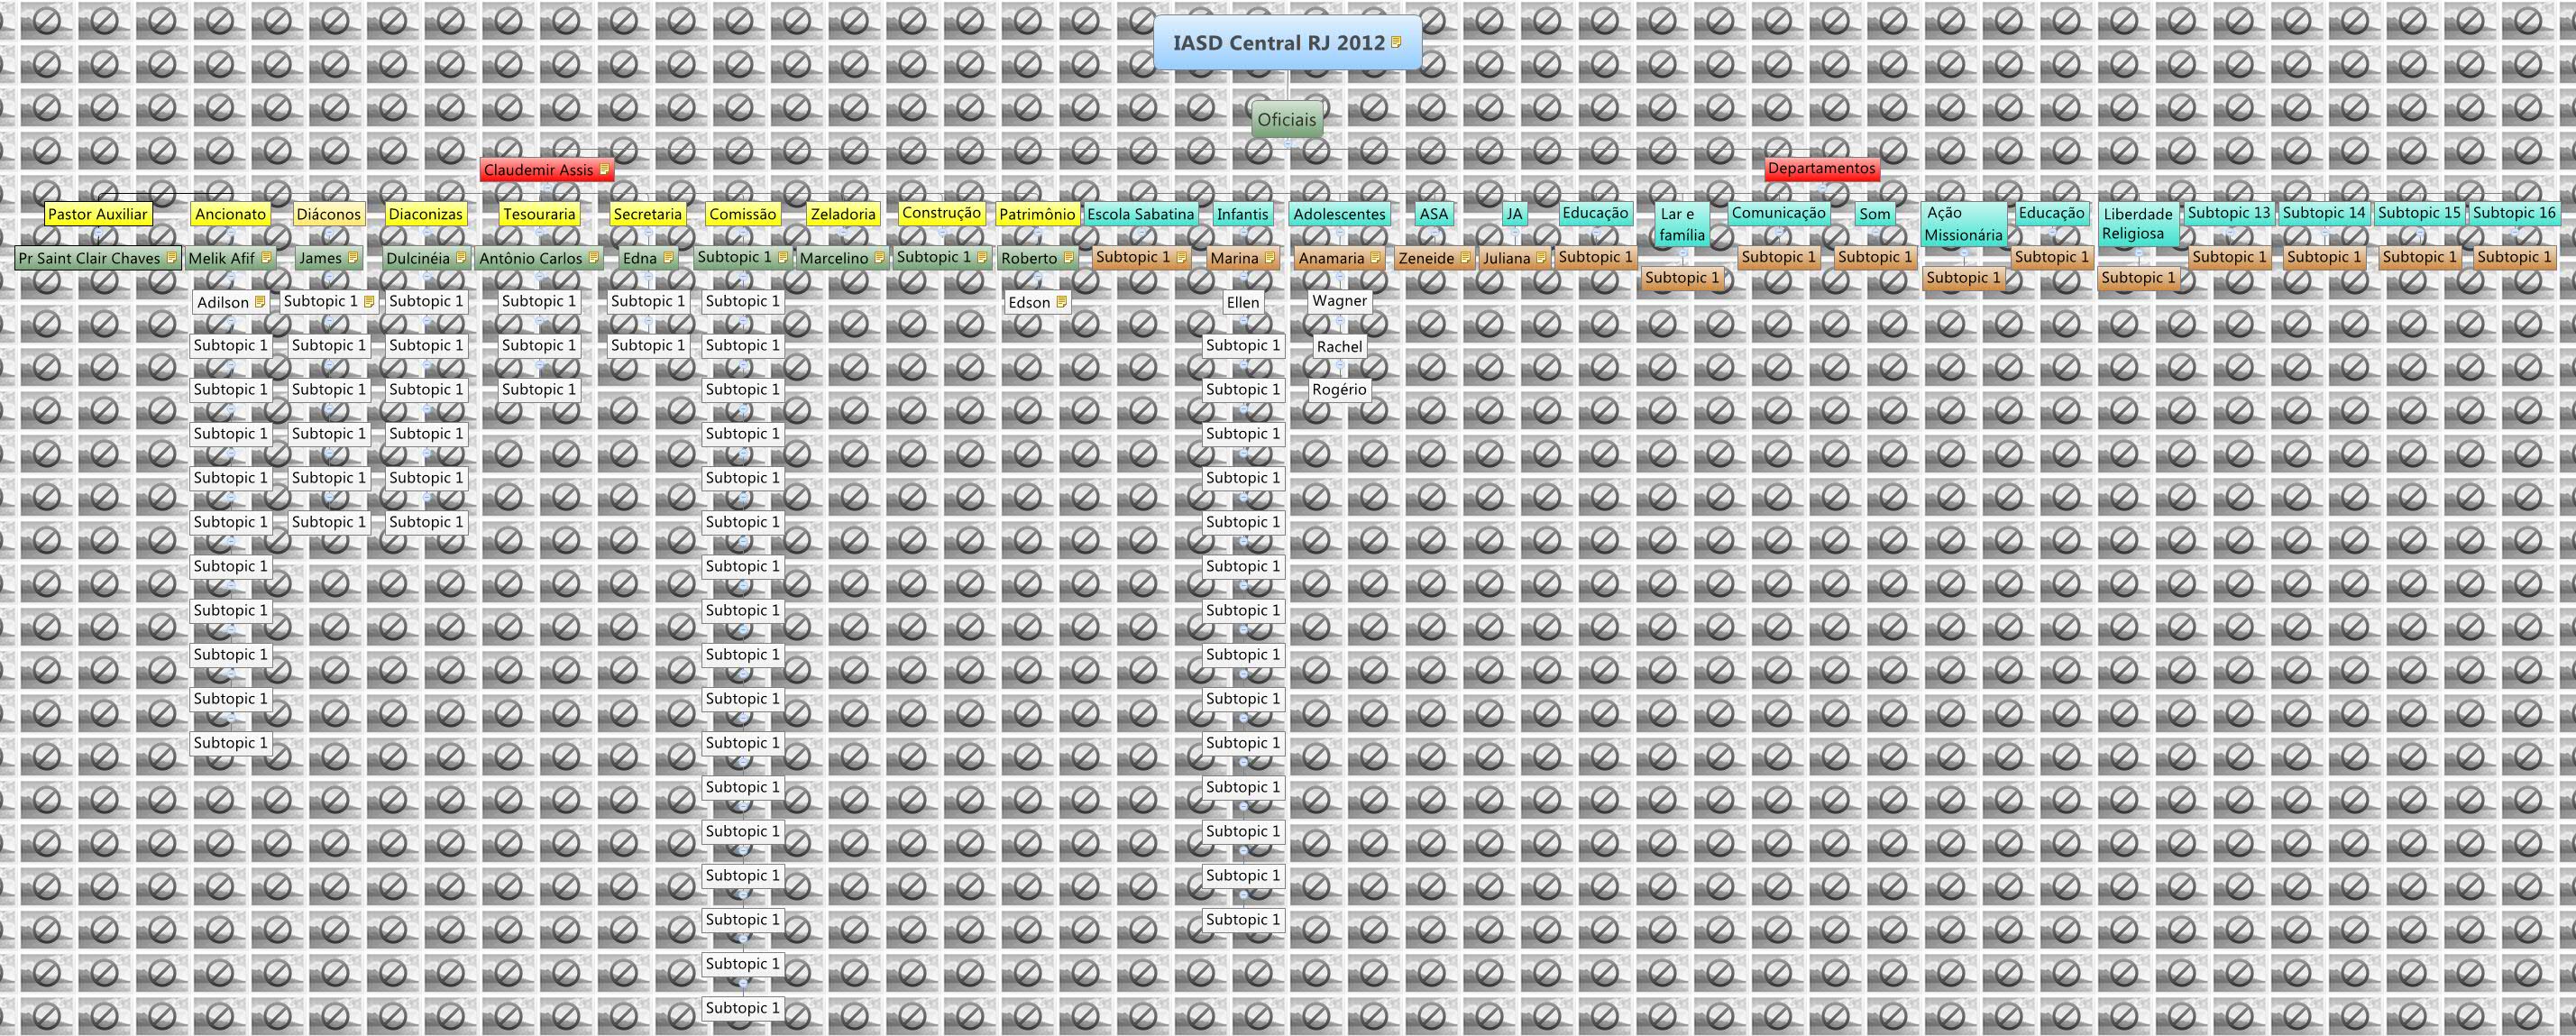Viewport: 2576px width, 1036px height.
Task: Select the Departamentos red topic
Action: (1821, 168)
